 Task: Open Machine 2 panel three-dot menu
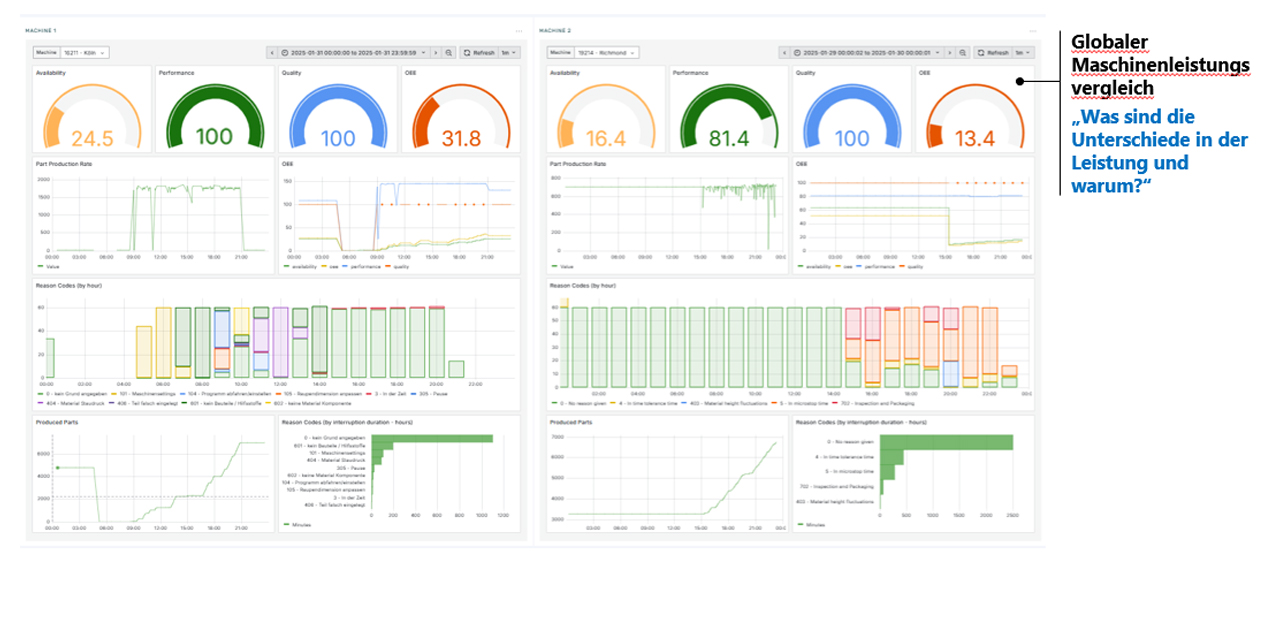pos(1031,31)
